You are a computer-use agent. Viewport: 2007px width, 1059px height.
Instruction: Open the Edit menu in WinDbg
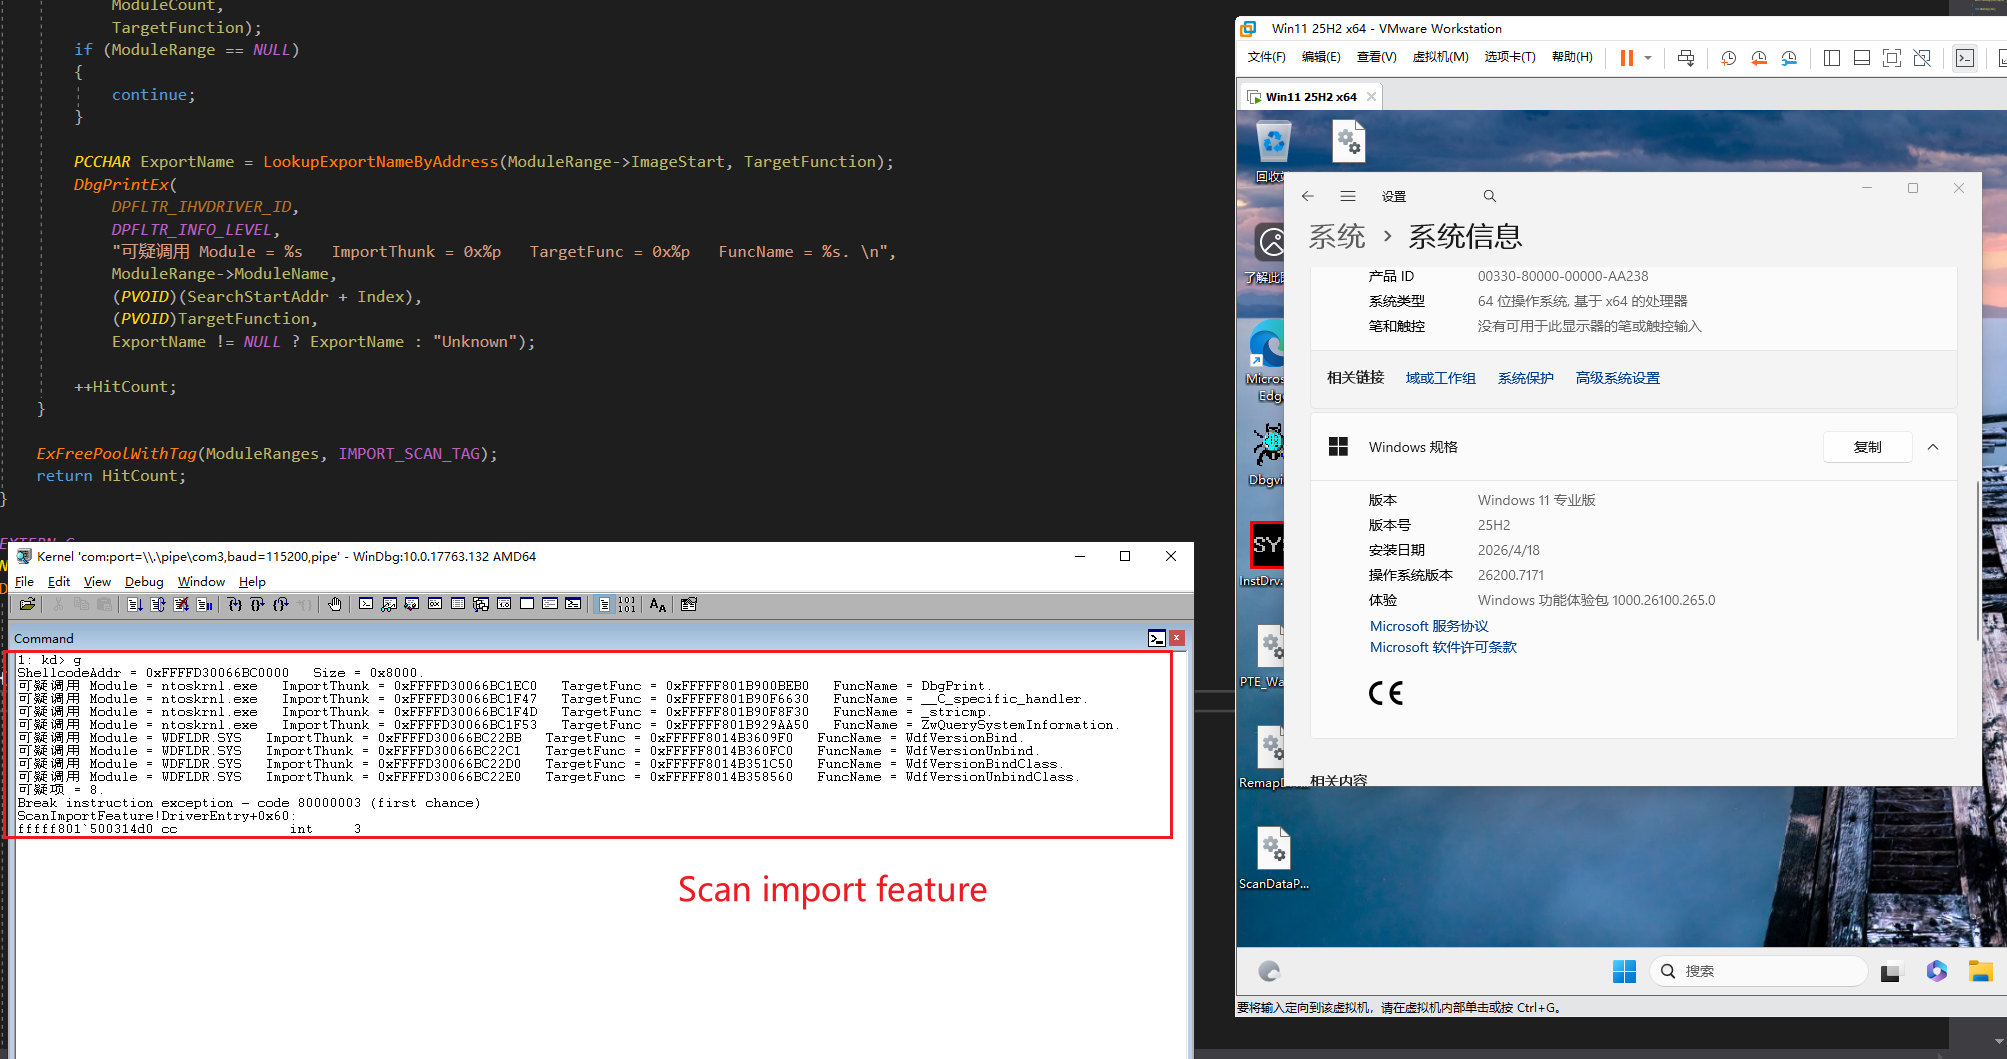tap(59, 582)
